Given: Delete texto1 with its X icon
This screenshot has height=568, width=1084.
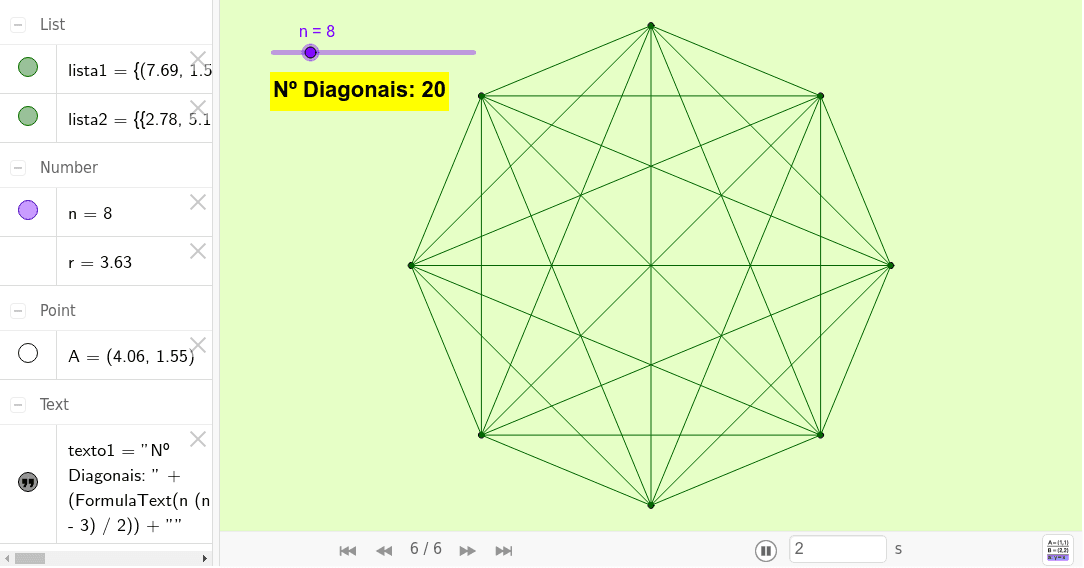Looking at the screenshot, I should coord(198,439).
